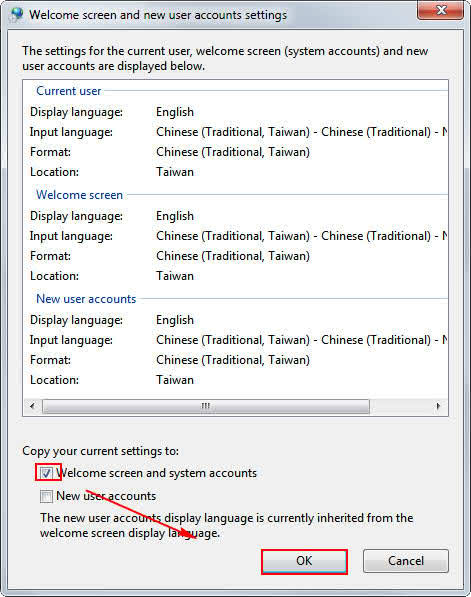
Task: Click Welcome screen Location Taiwan value
Action: [175, 276]
